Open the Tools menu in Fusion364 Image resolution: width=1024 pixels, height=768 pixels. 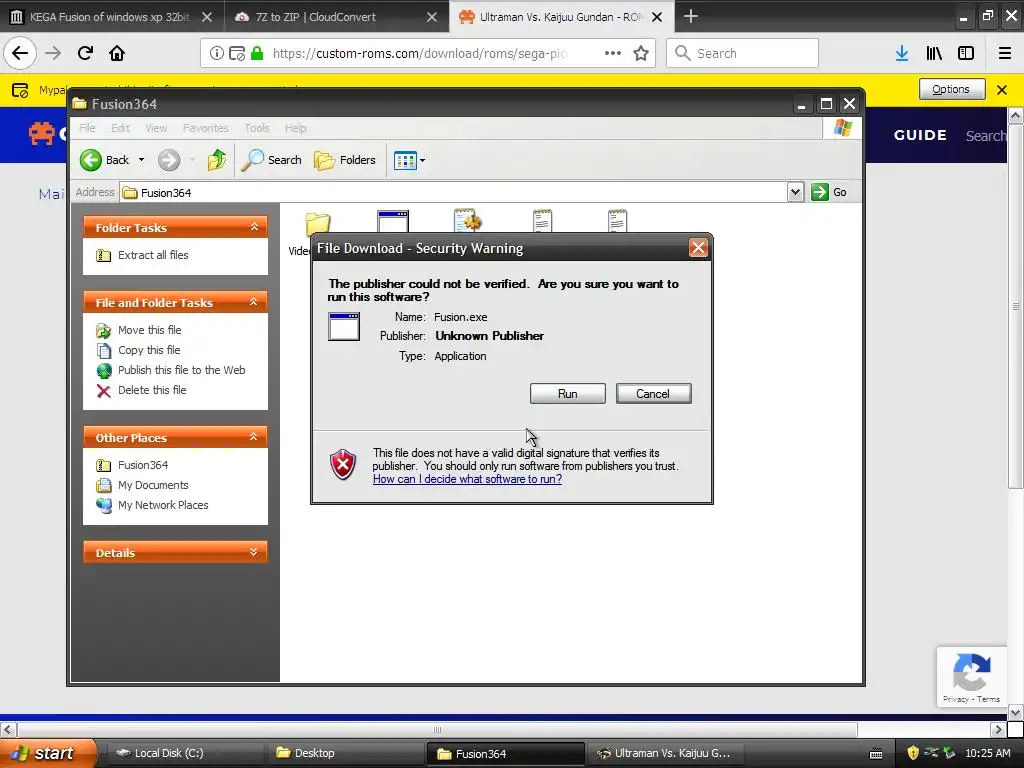(257, 128)
